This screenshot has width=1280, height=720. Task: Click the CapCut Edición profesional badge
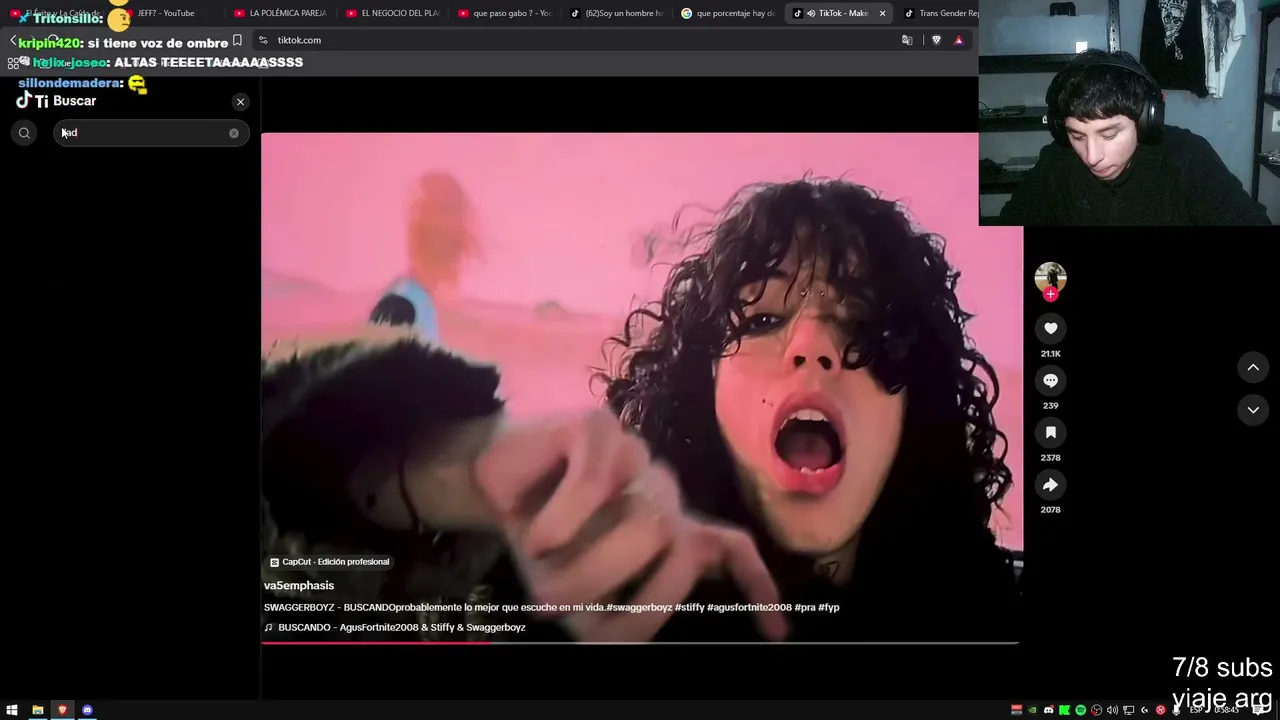coord(329,562)
